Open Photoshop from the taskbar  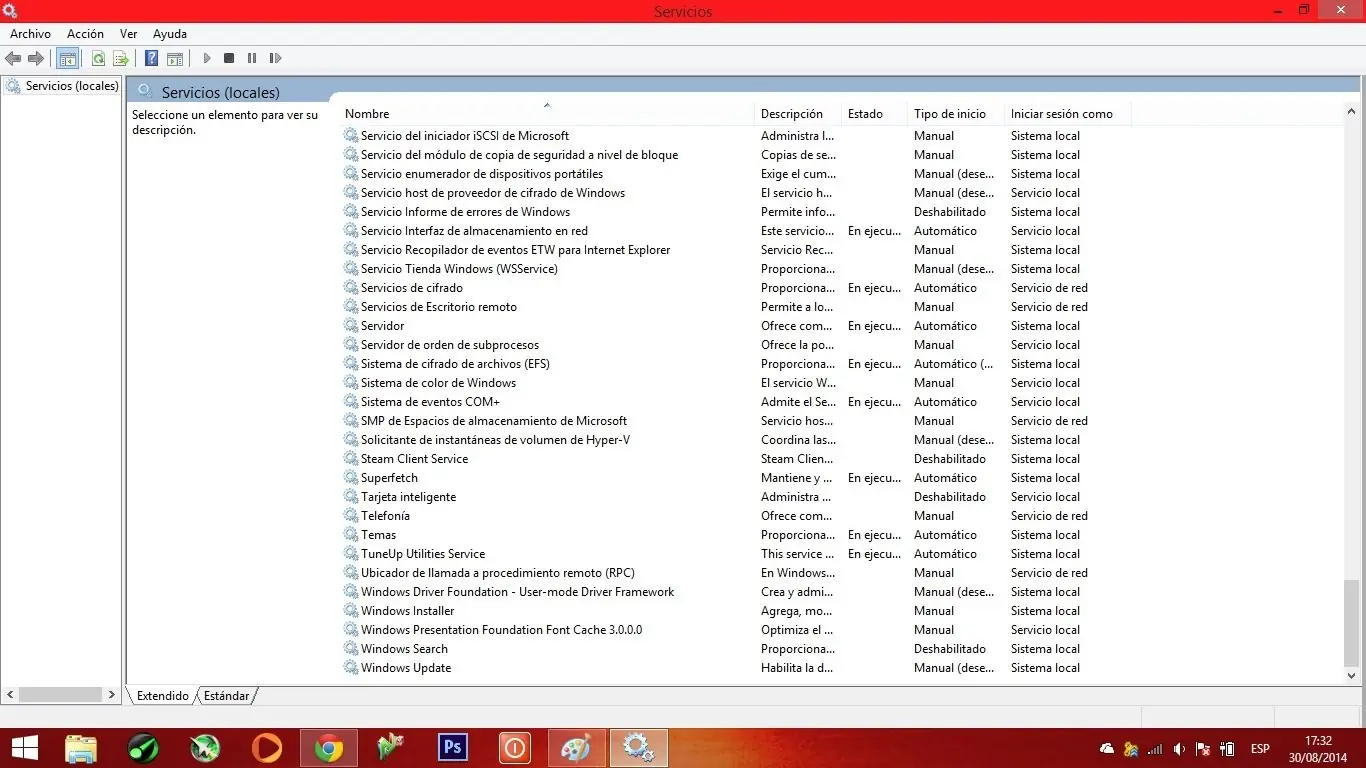452,748
